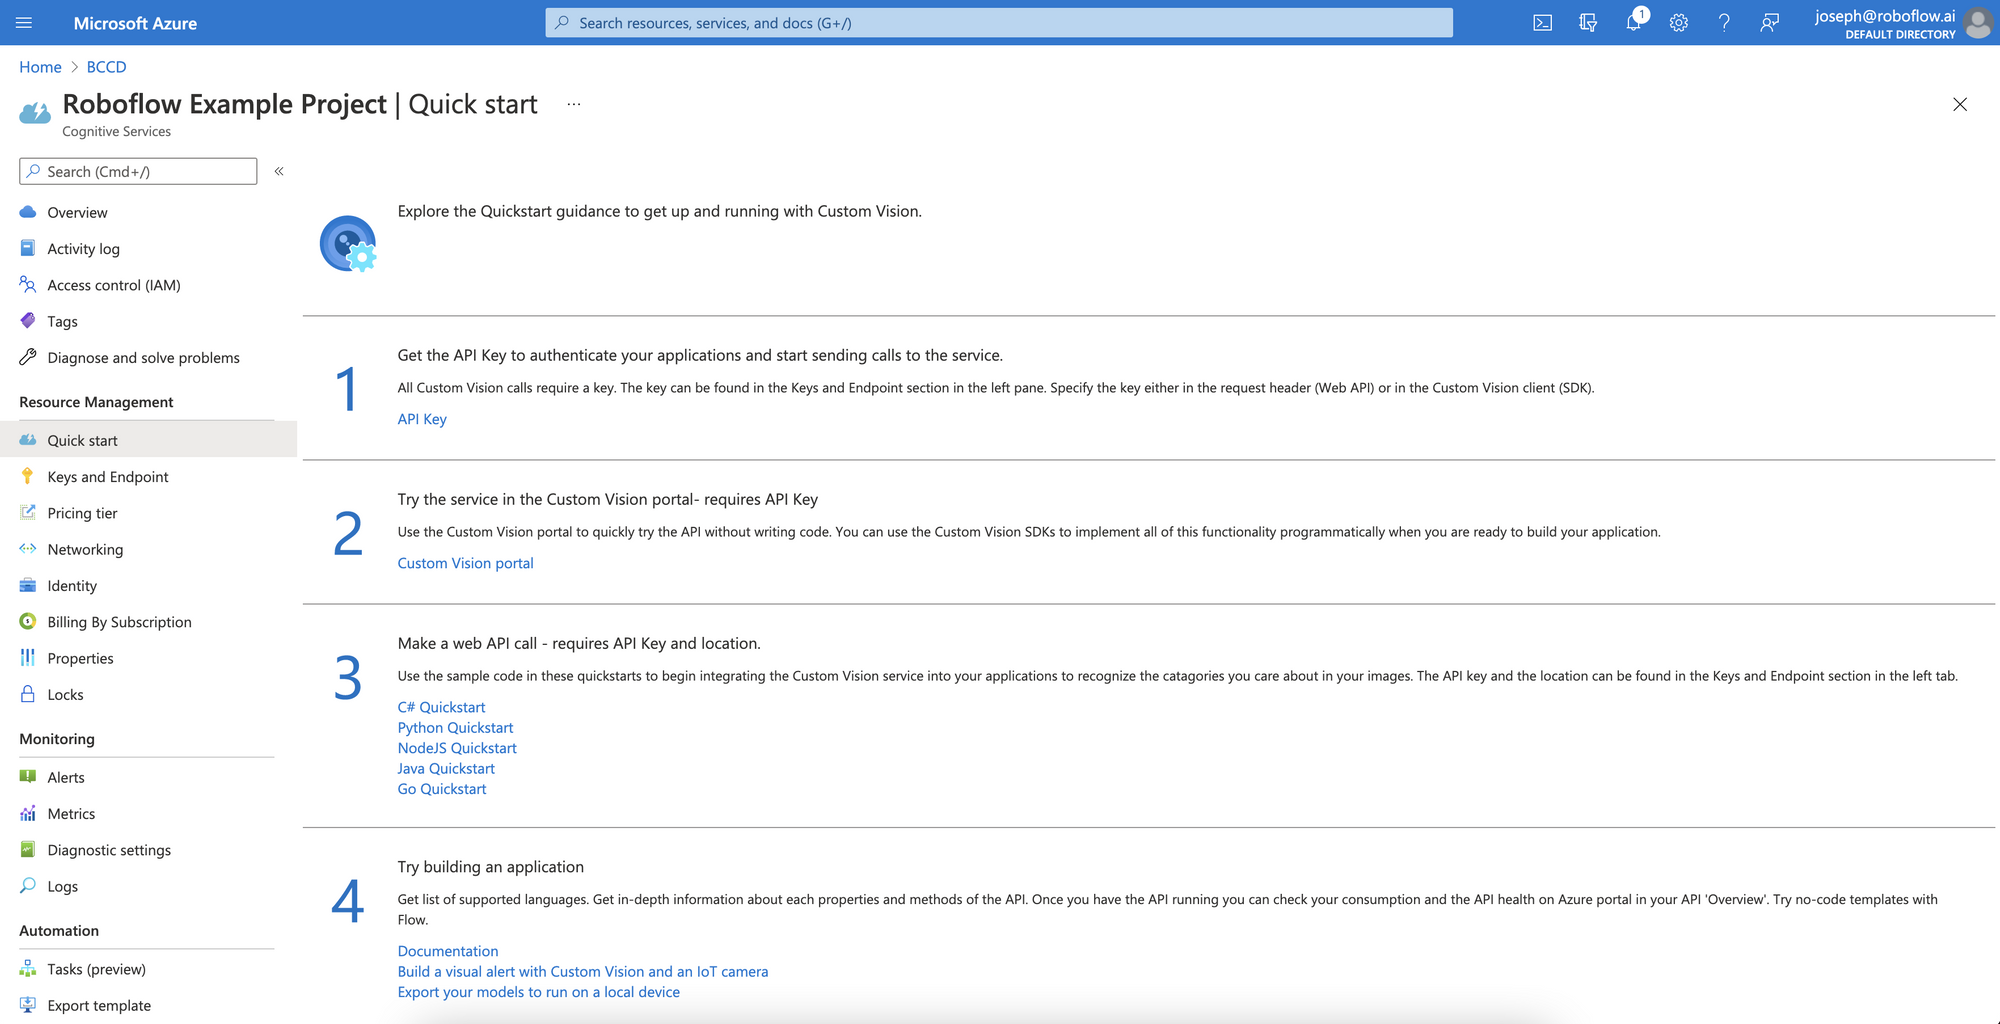This screenshot has width=2000, height=1024.
Task: Open the notifications bell
Action: coord(1633,22)
